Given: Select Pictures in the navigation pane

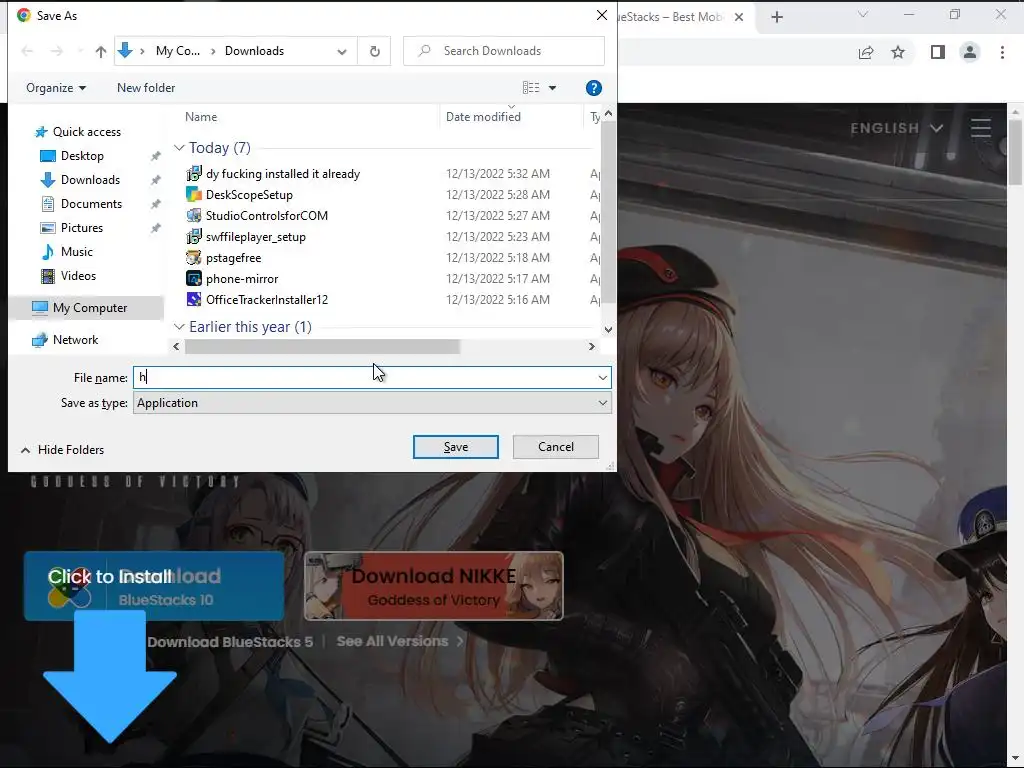Looking at the screenshot, I should pos(82,228).
